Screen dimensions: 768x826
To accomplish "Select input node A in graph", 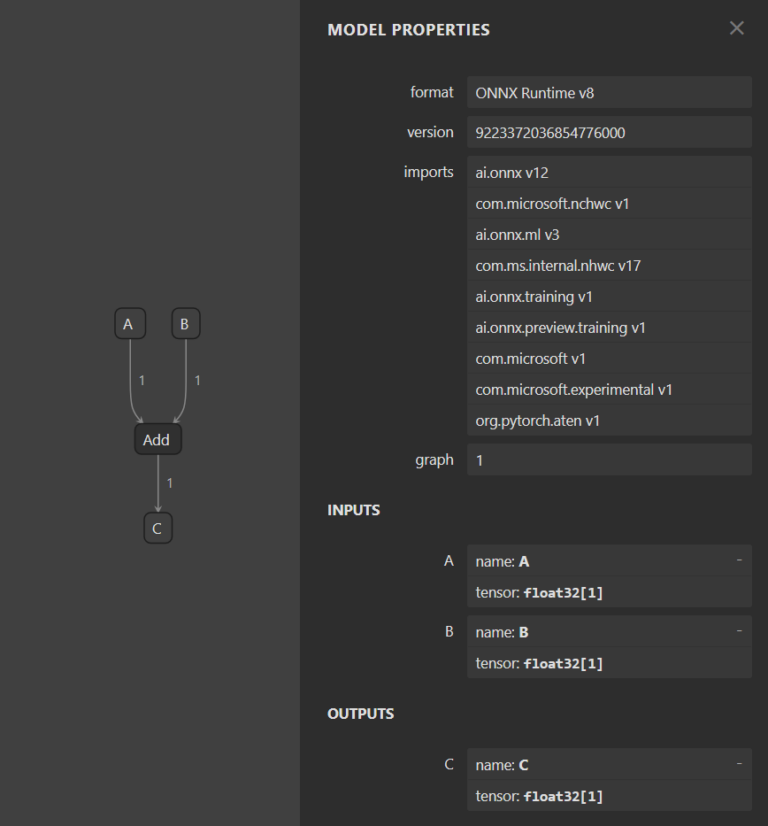I will [128, 324].
